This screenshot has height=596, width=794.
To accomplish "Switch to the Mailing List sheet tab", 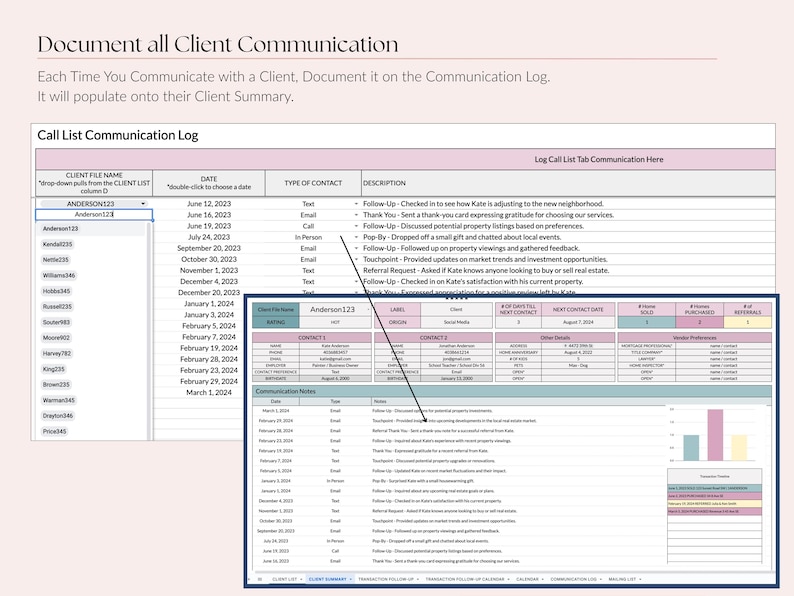I will 622,579.
